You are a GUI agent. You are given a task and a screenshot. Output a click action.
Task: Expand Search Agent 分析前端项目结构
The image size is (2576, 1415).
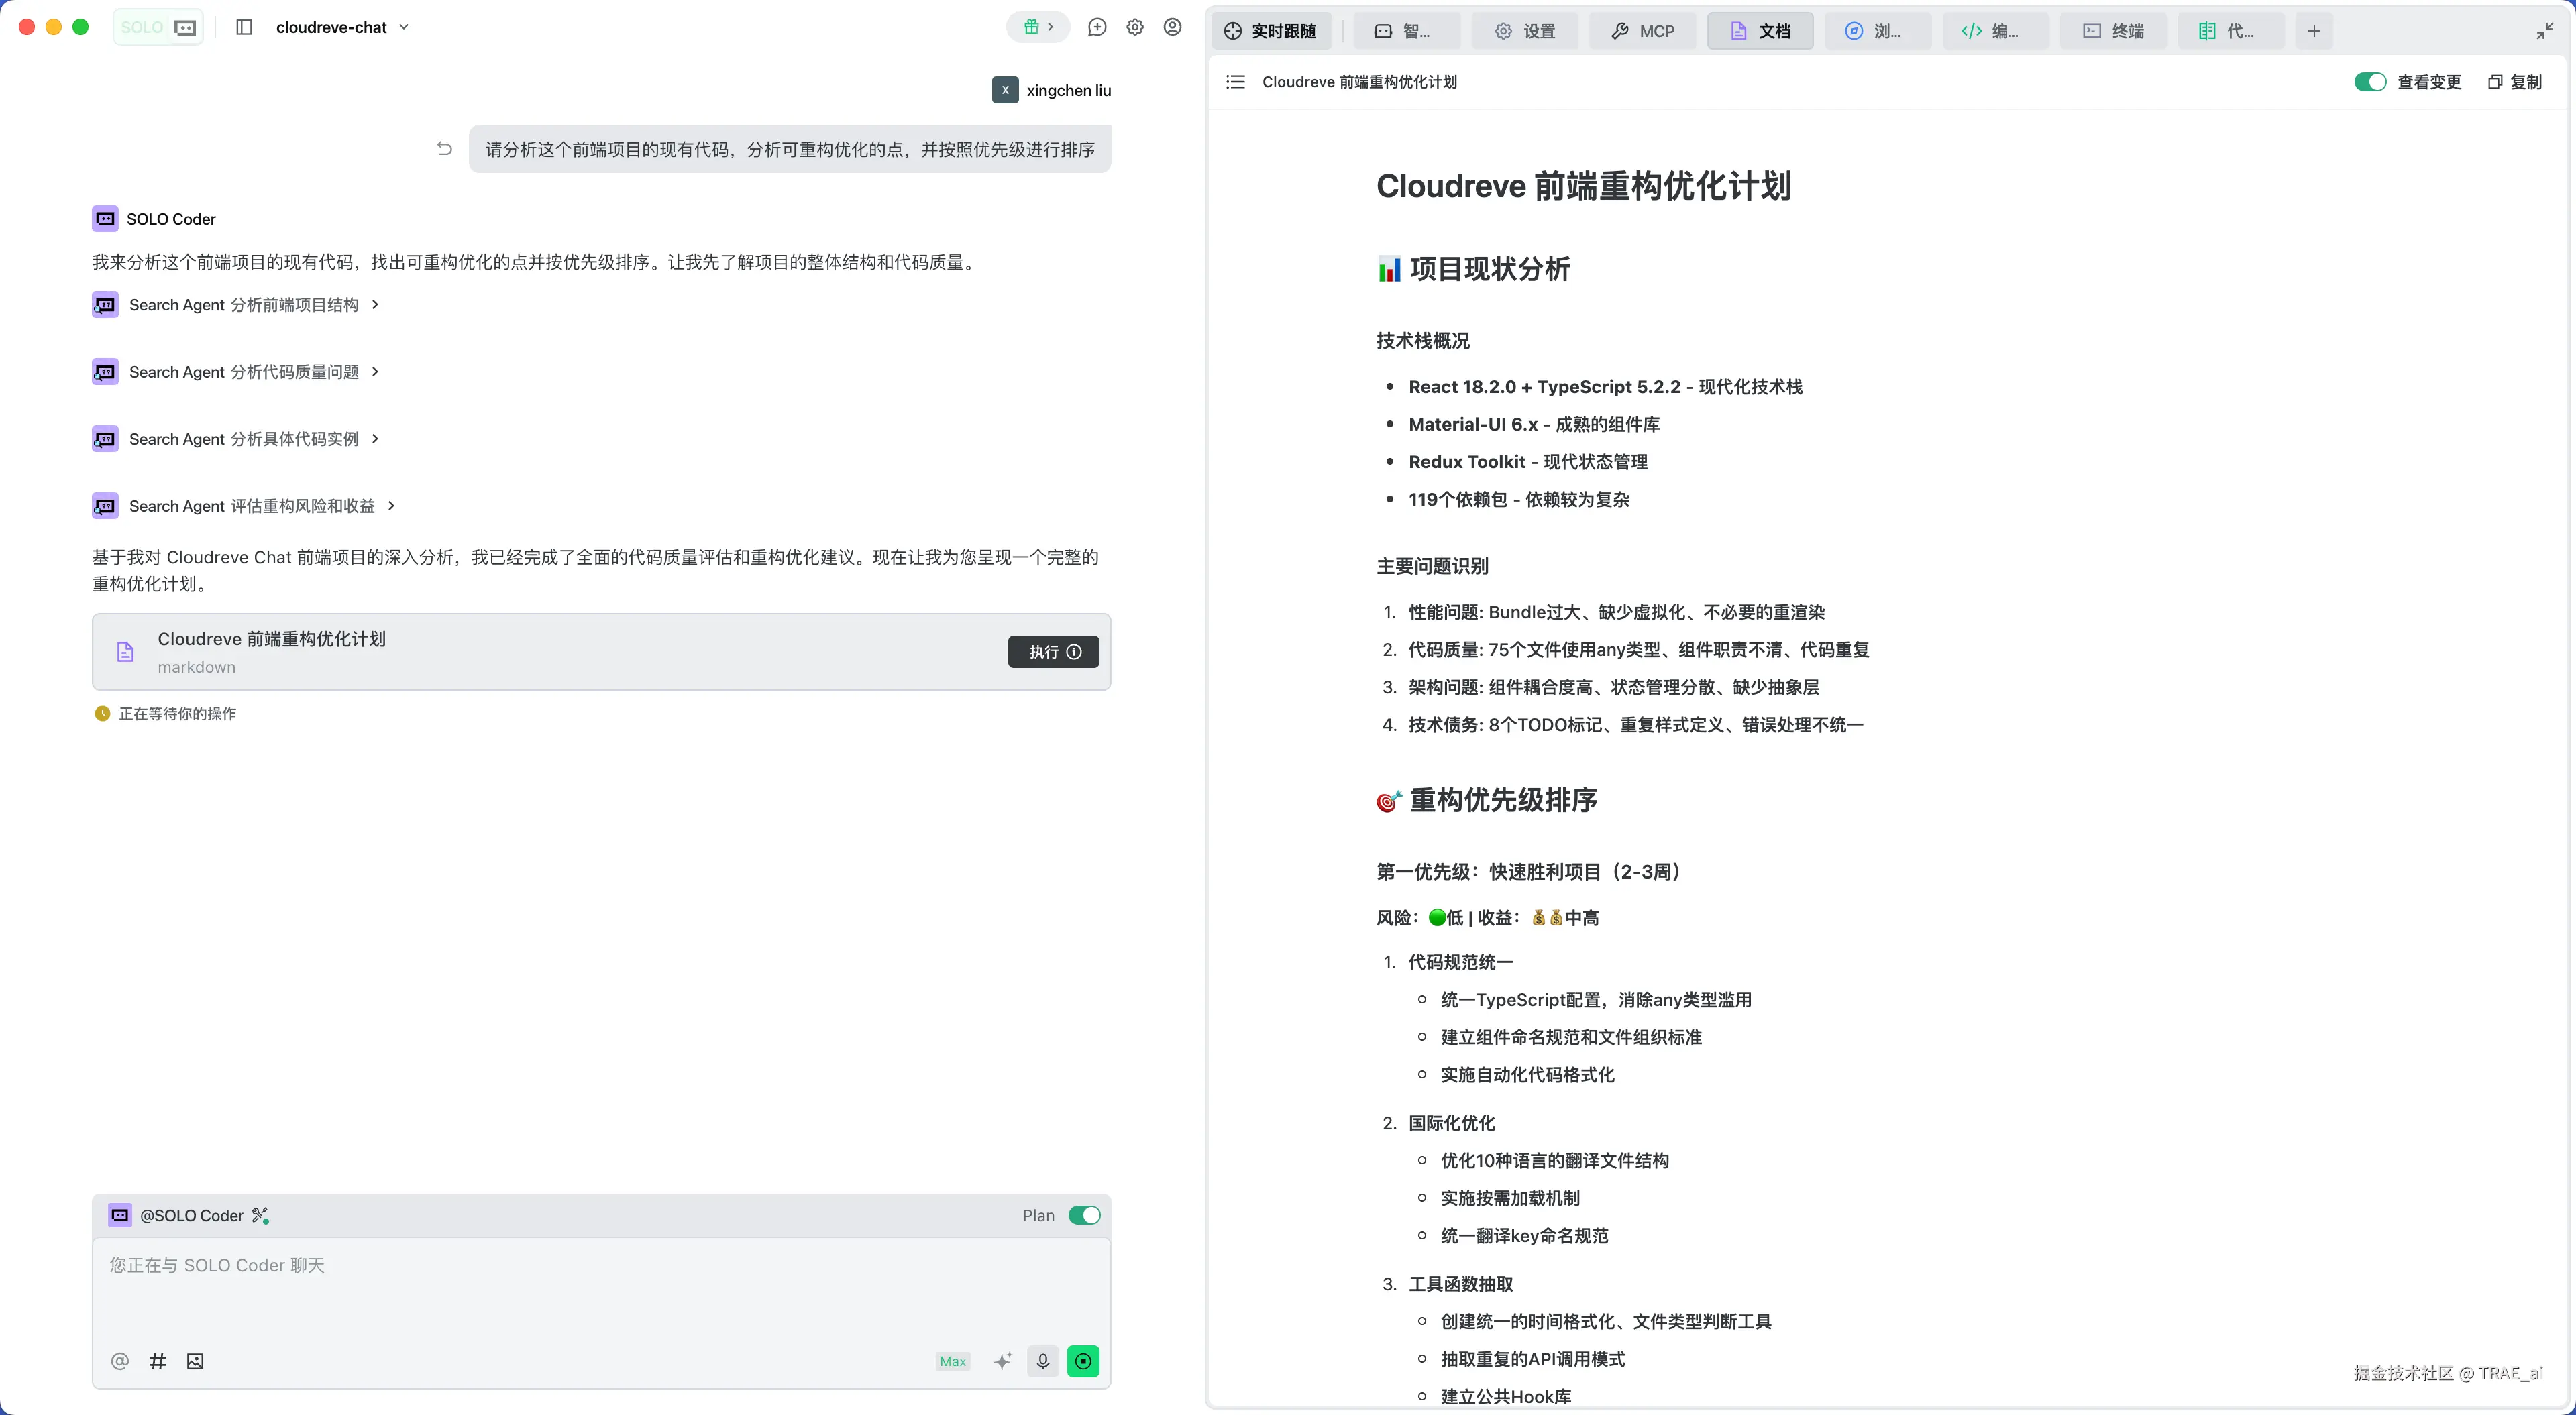pyautogui.click(x=243, y=305)
